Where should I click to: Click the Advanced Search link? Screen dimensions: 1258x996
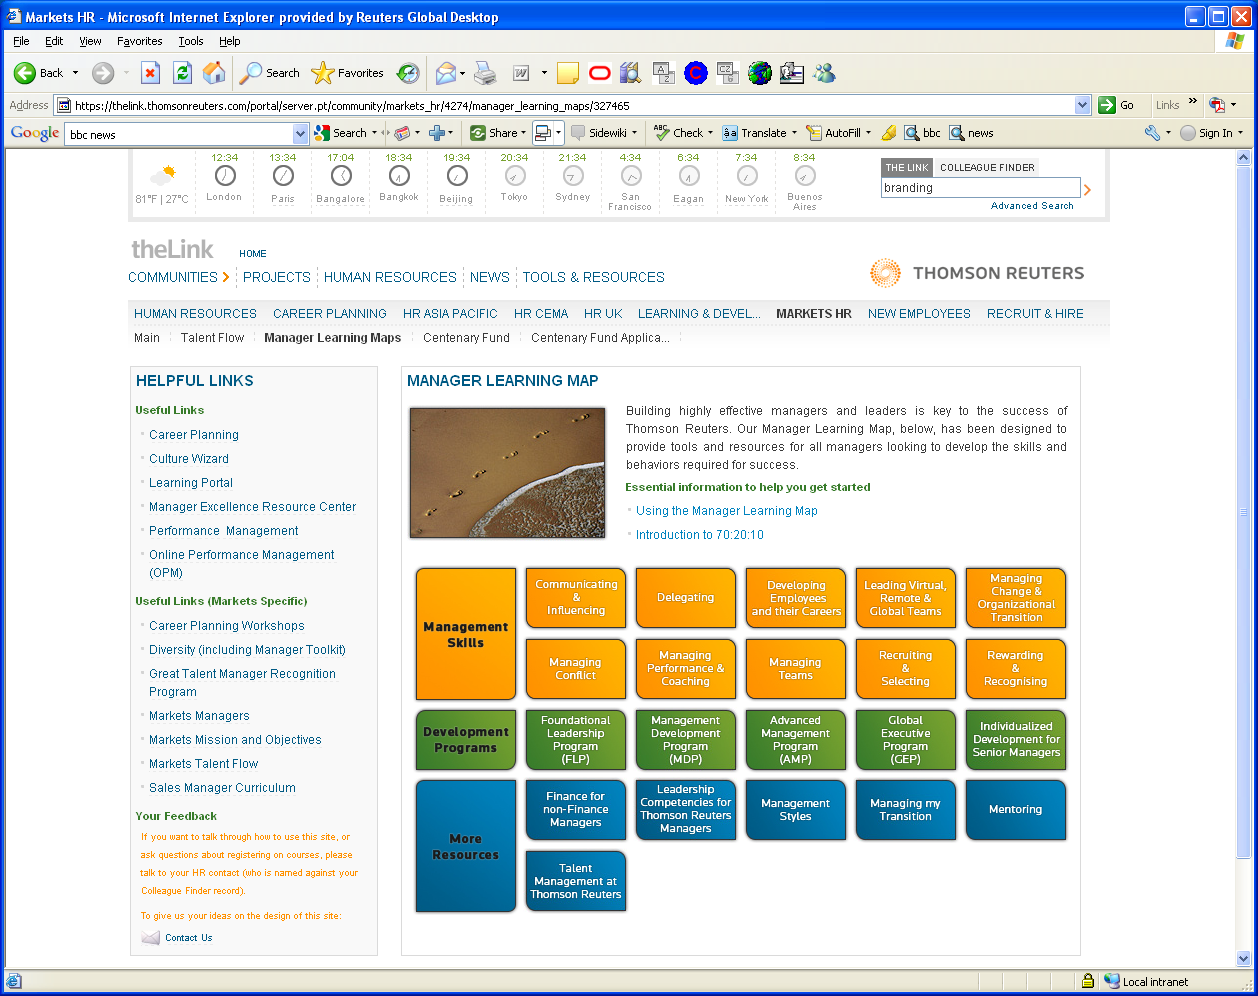(x=1032, y=206)
